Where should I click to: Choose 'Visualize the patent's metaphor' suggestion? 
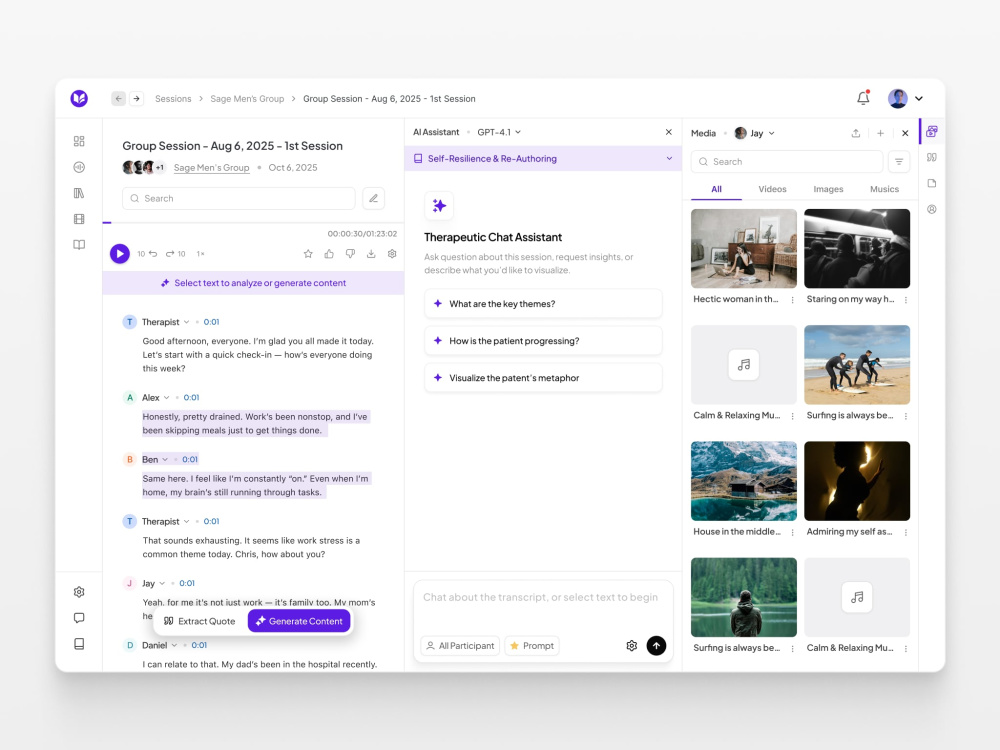[543, 378]
